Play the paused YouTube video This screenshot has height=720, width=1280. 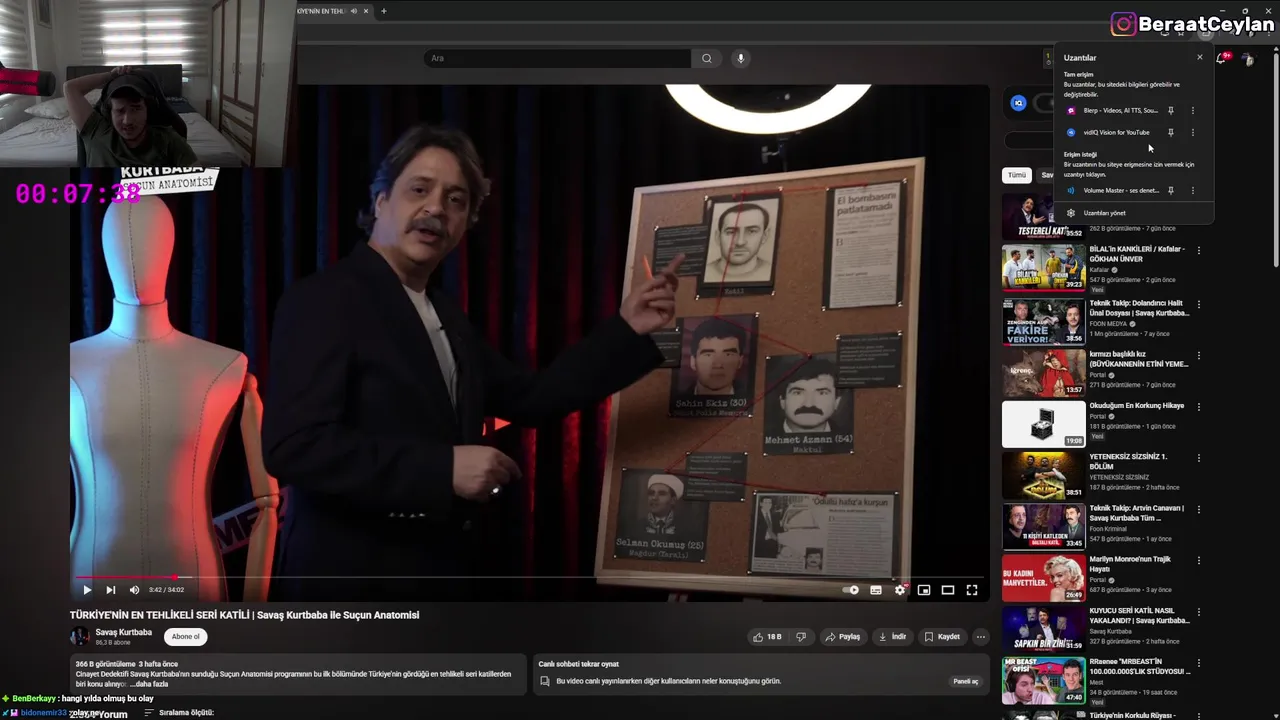(x=87, y=590)
